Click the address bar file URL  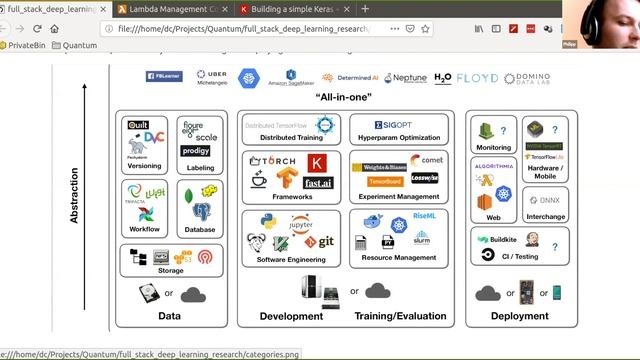coord(243,29)
